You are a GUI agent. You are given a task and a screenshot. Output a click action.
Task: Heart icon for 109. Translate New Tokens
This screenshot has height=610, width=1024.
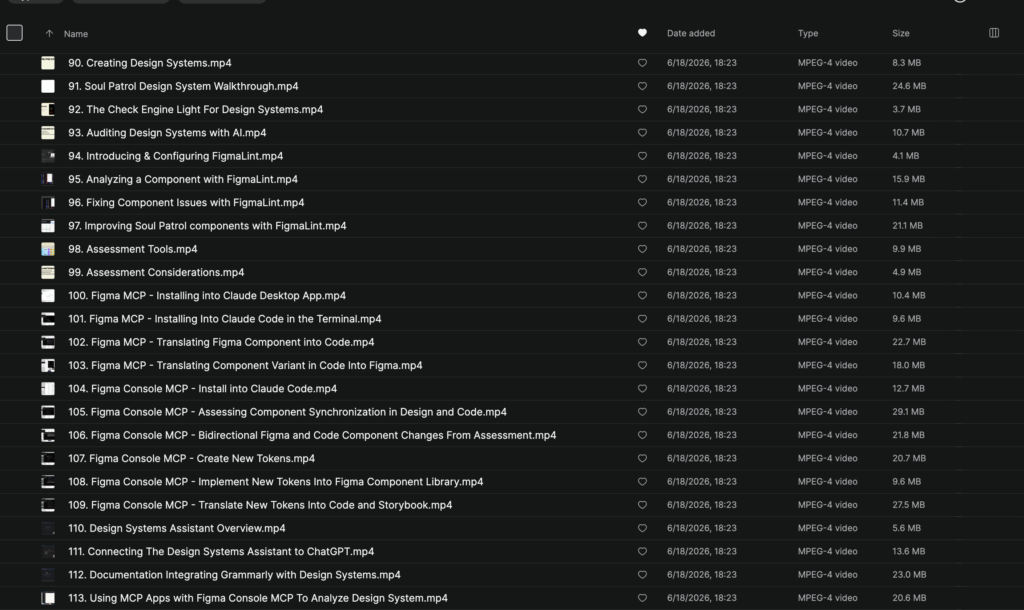click(x=642, y=505)
